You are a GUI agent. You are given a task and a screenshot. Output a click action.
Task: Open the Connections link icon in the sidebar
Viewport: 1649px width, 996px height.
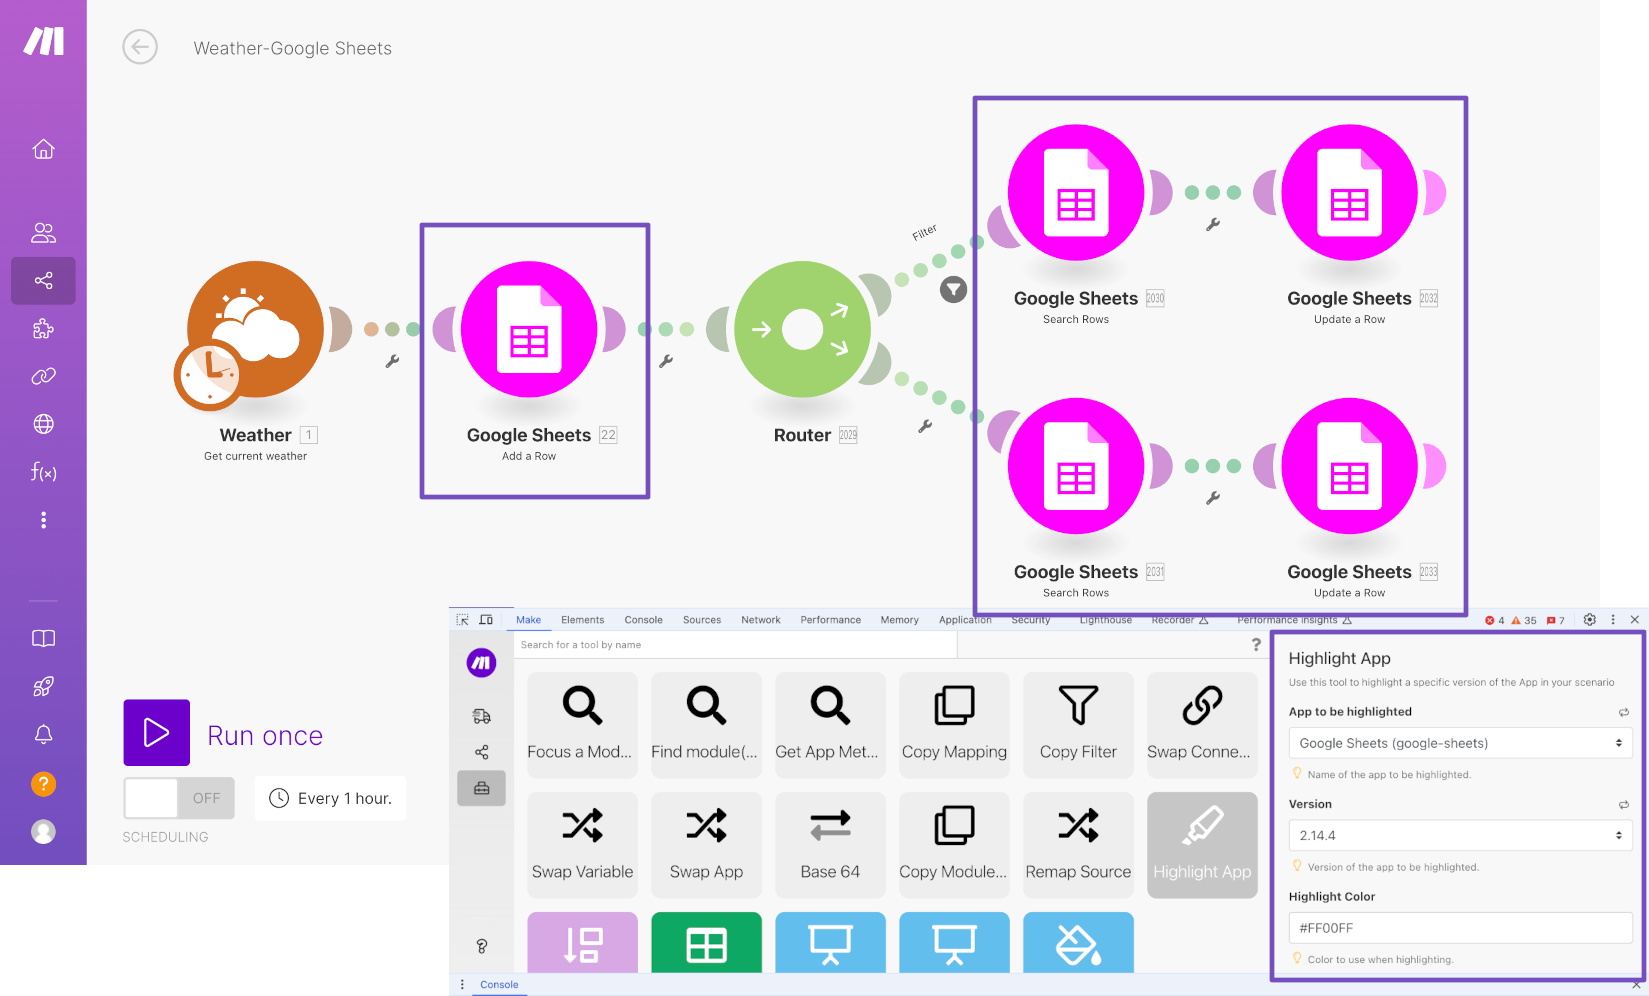pyautogui.click(x=43, y=376)
